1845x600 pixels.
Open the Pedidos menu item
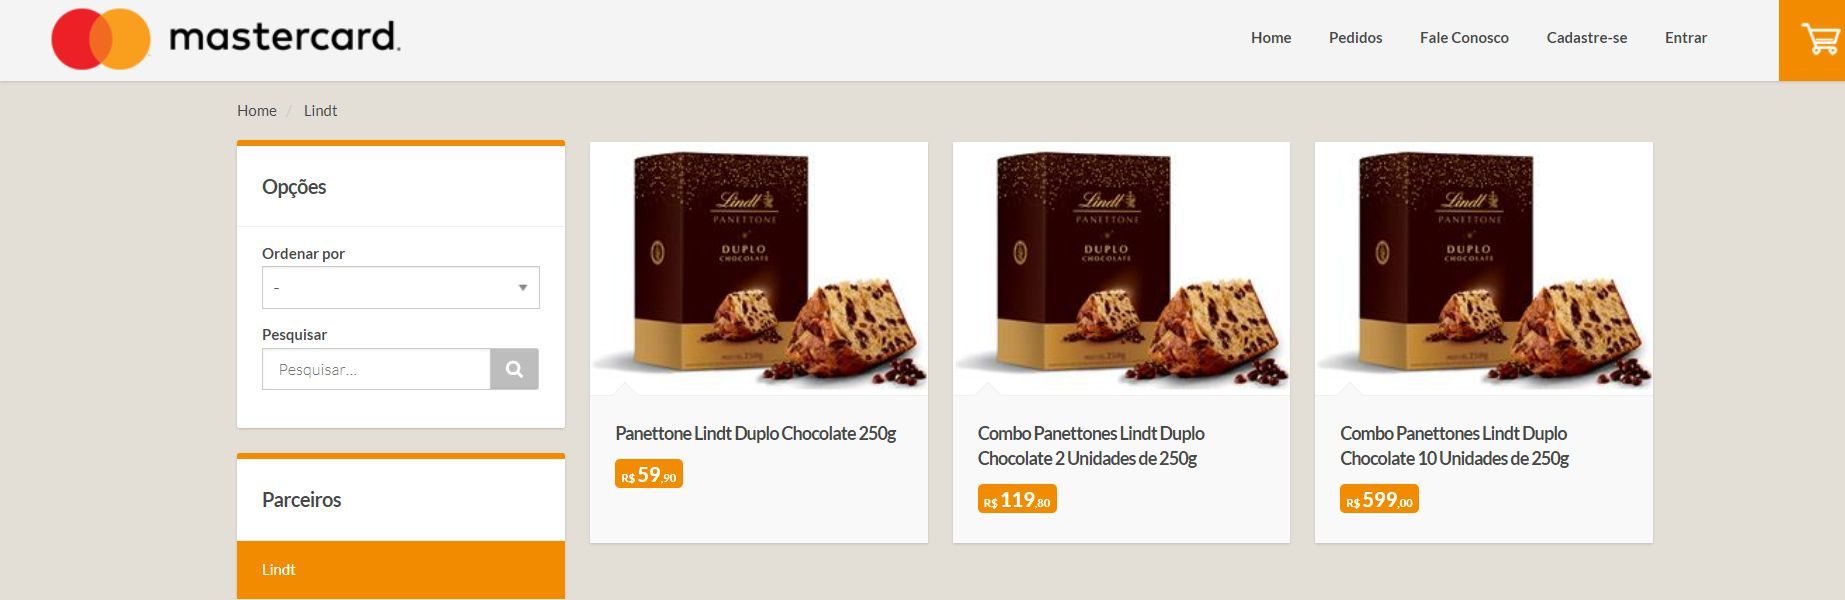pos(1355,38)
